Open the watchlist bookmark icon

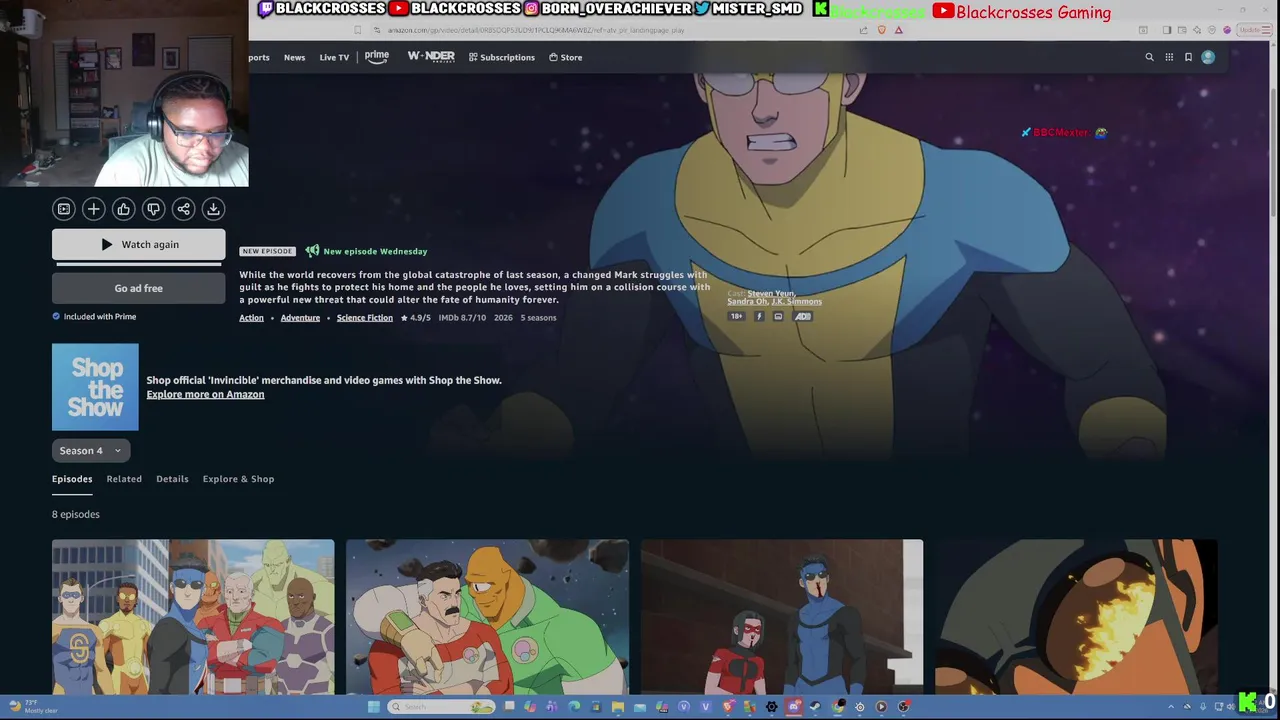tap(1188, 57)
